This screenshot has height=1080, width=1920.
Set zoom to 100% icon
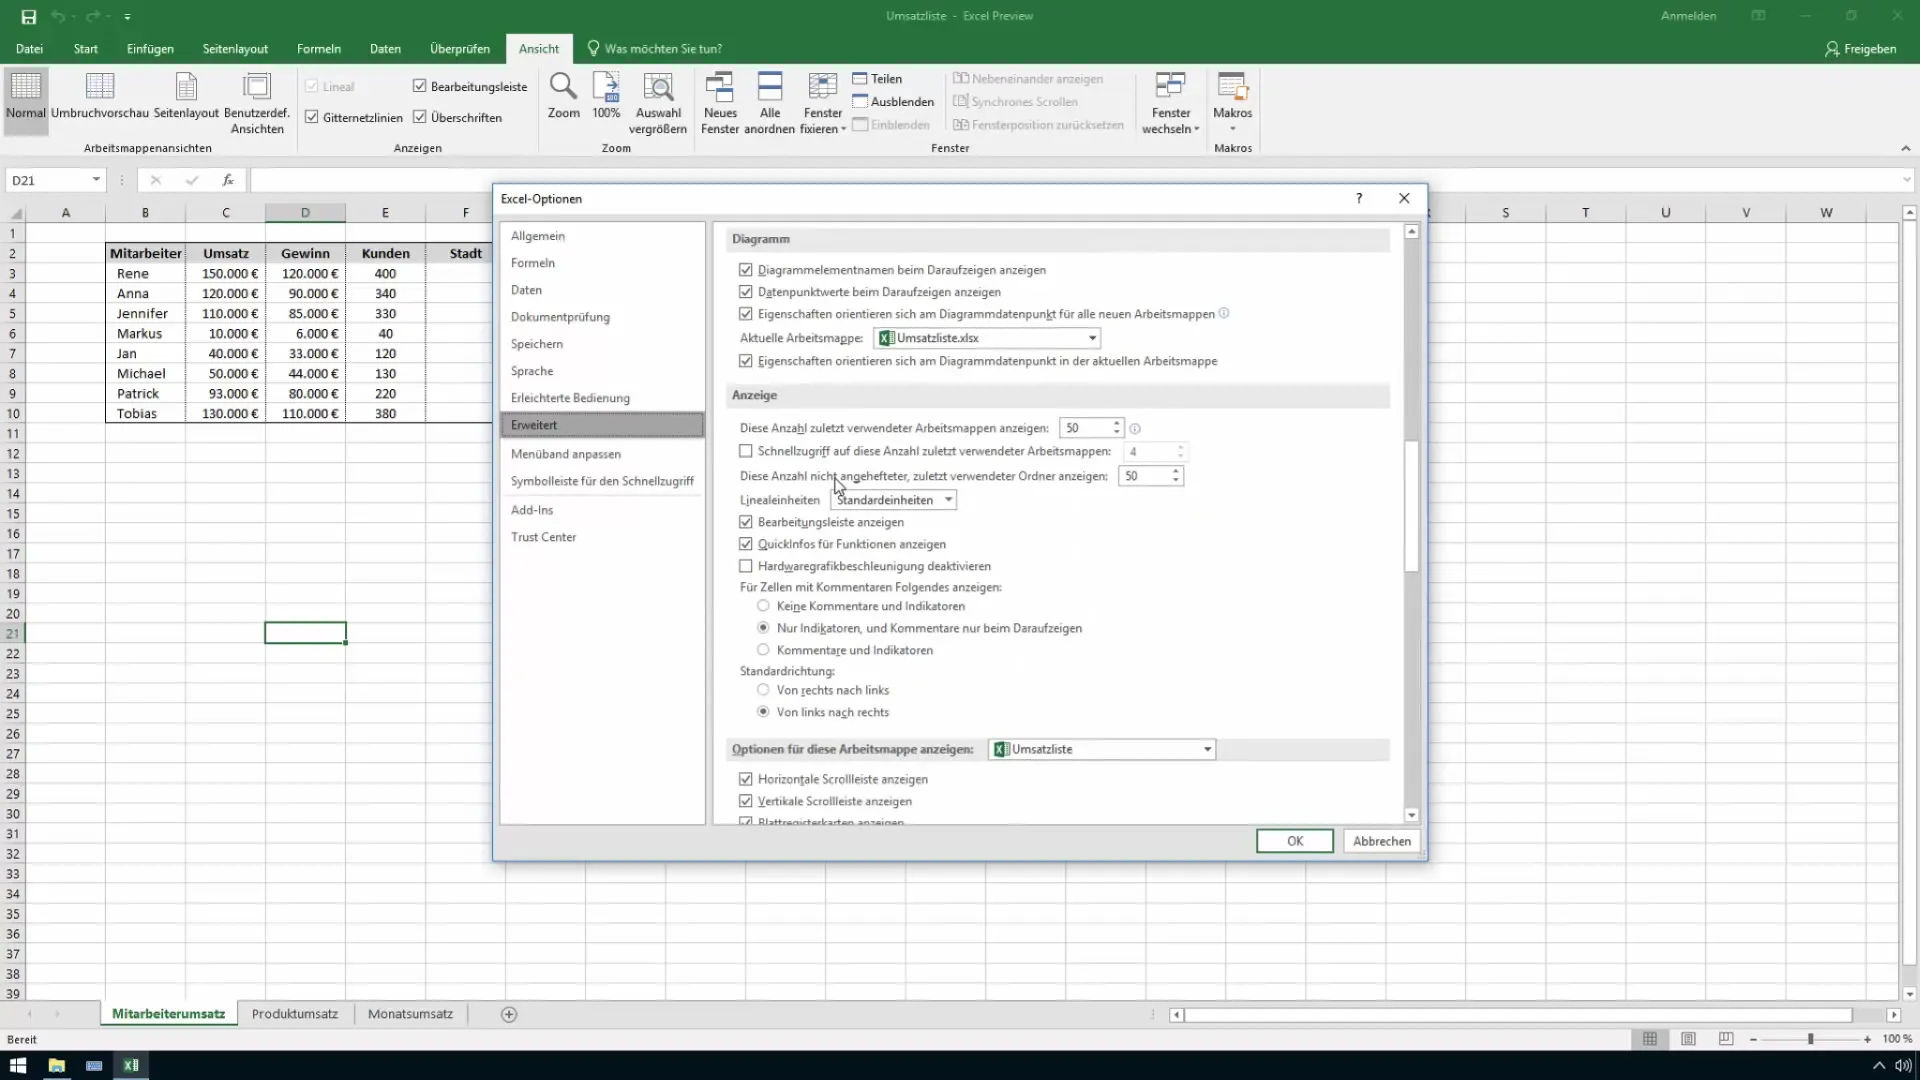point(606,96)
